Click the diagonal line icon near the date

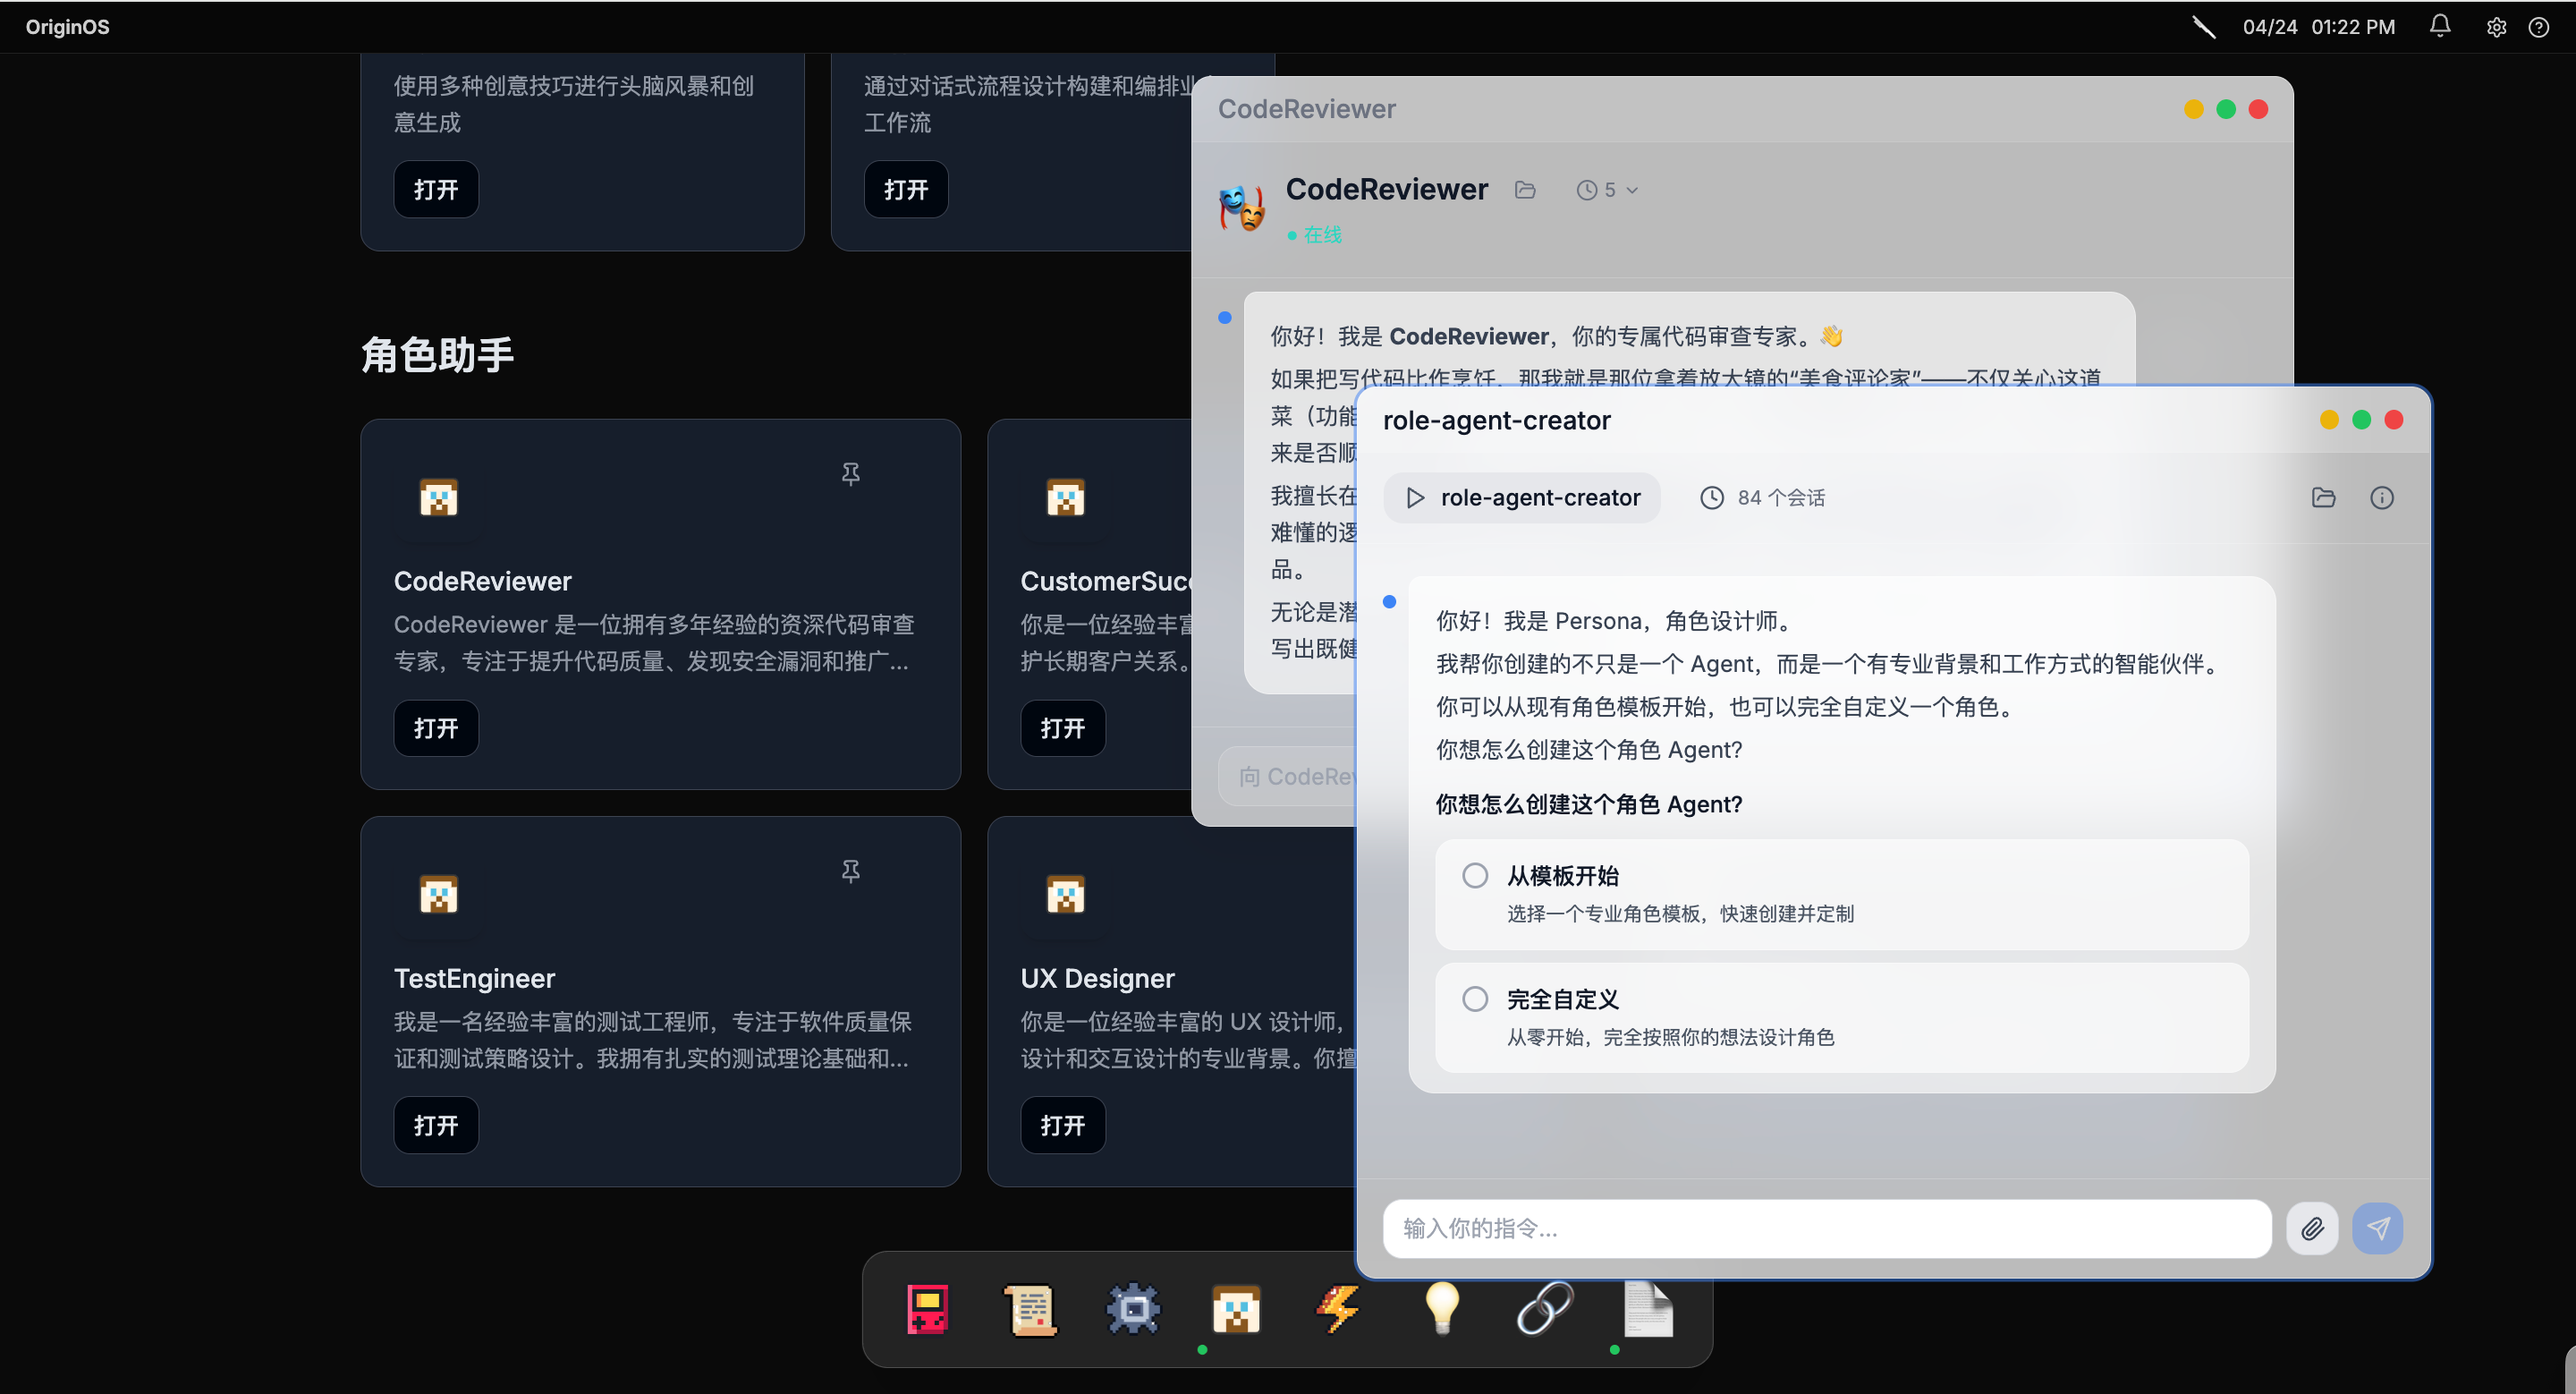(2203, 27)
